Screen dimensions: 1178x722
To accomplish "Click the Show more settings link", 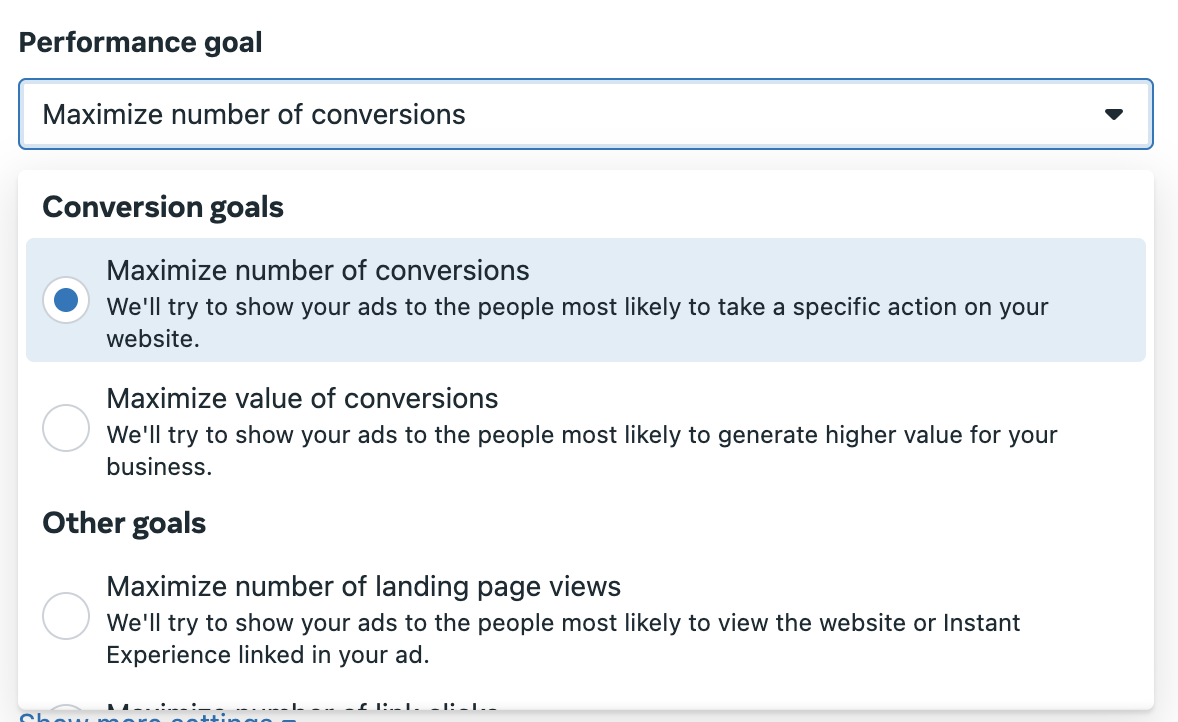I will coord(158,717).
